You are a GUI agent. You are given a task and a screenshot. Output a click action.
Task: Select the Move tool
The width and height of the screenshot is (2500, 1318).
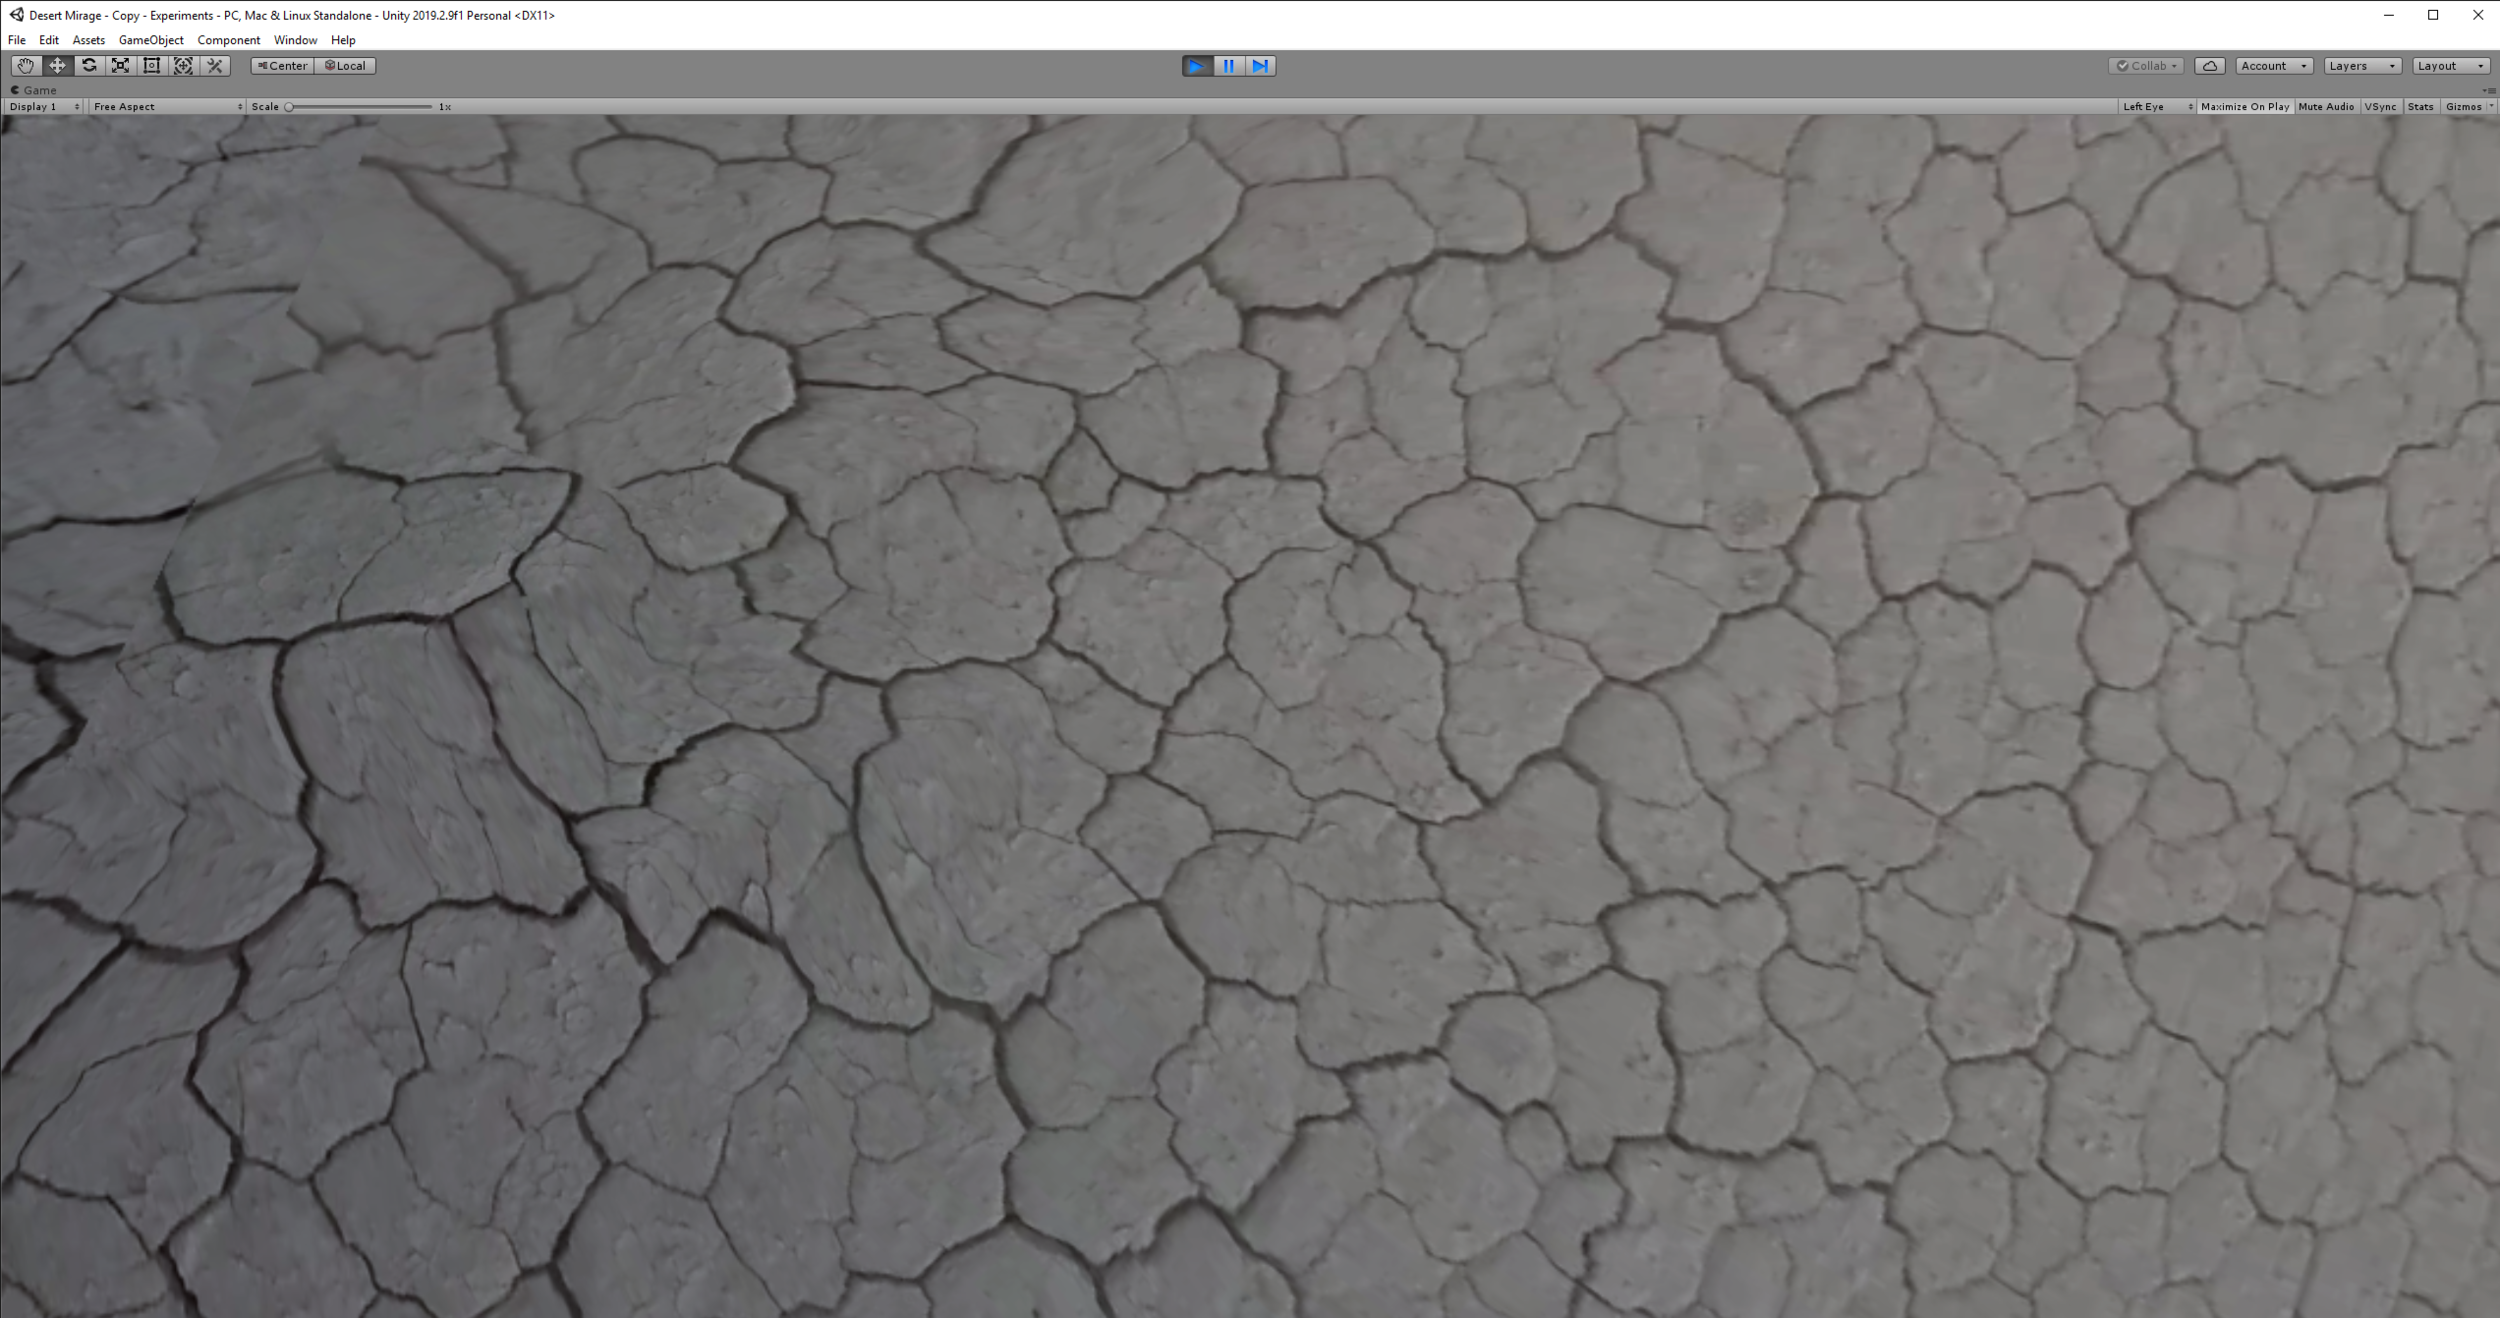pos(57,66)
